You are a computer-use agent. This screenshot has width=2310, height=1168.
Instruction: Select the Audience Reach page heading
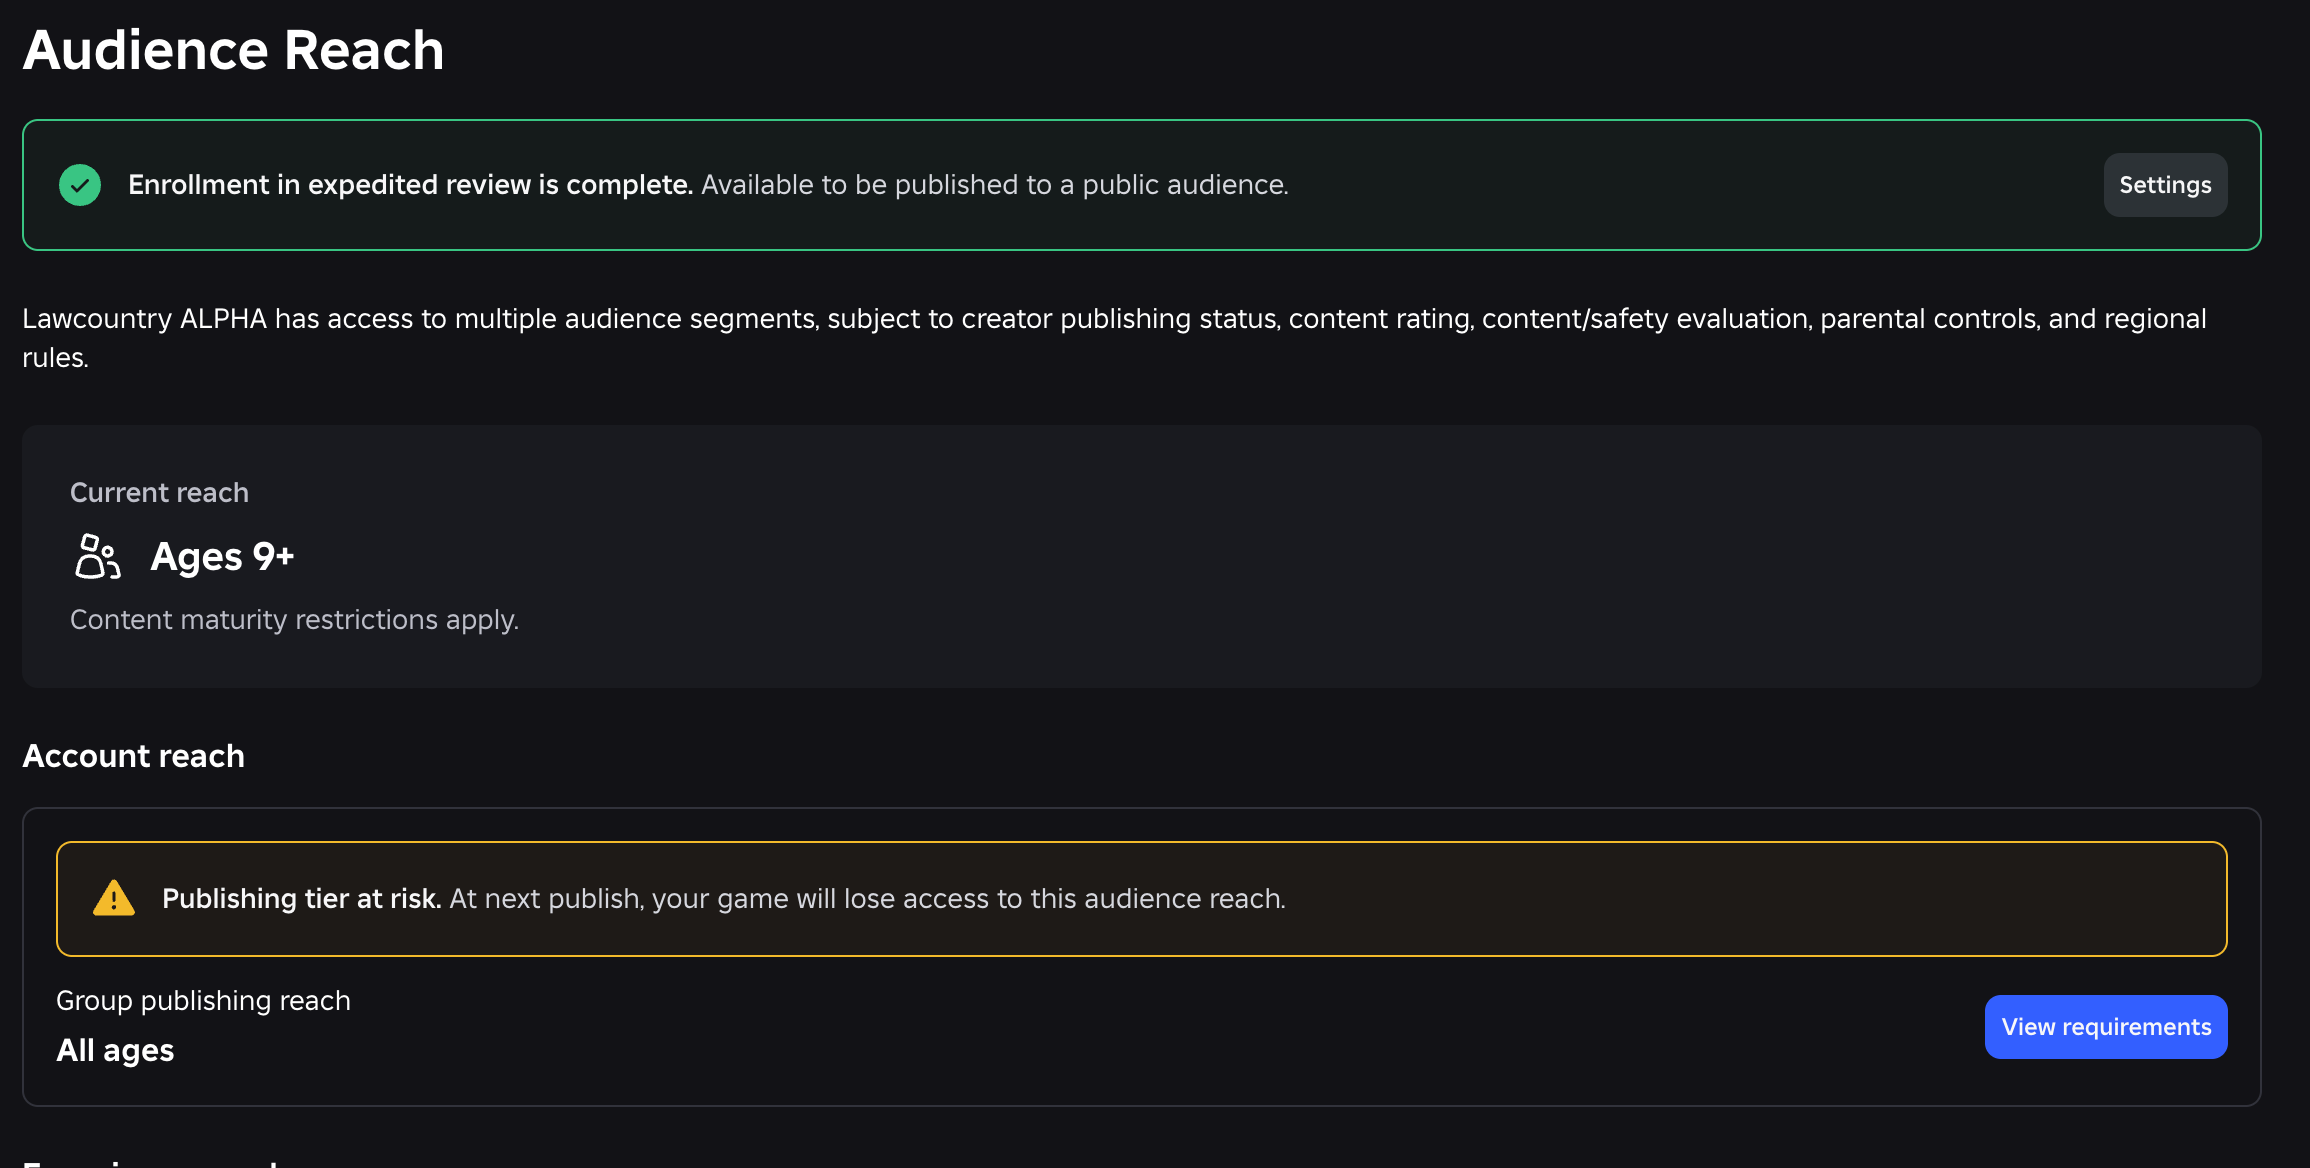pos(233,50)
